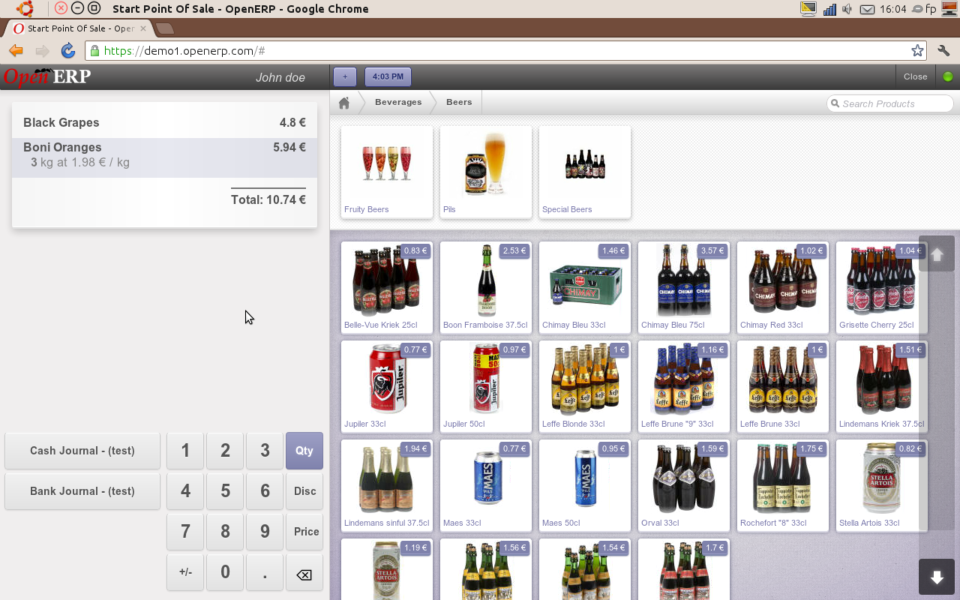Create a new order with the plus button
The height and width of the screenshot is (600, 960).
(x=345, y=77)
